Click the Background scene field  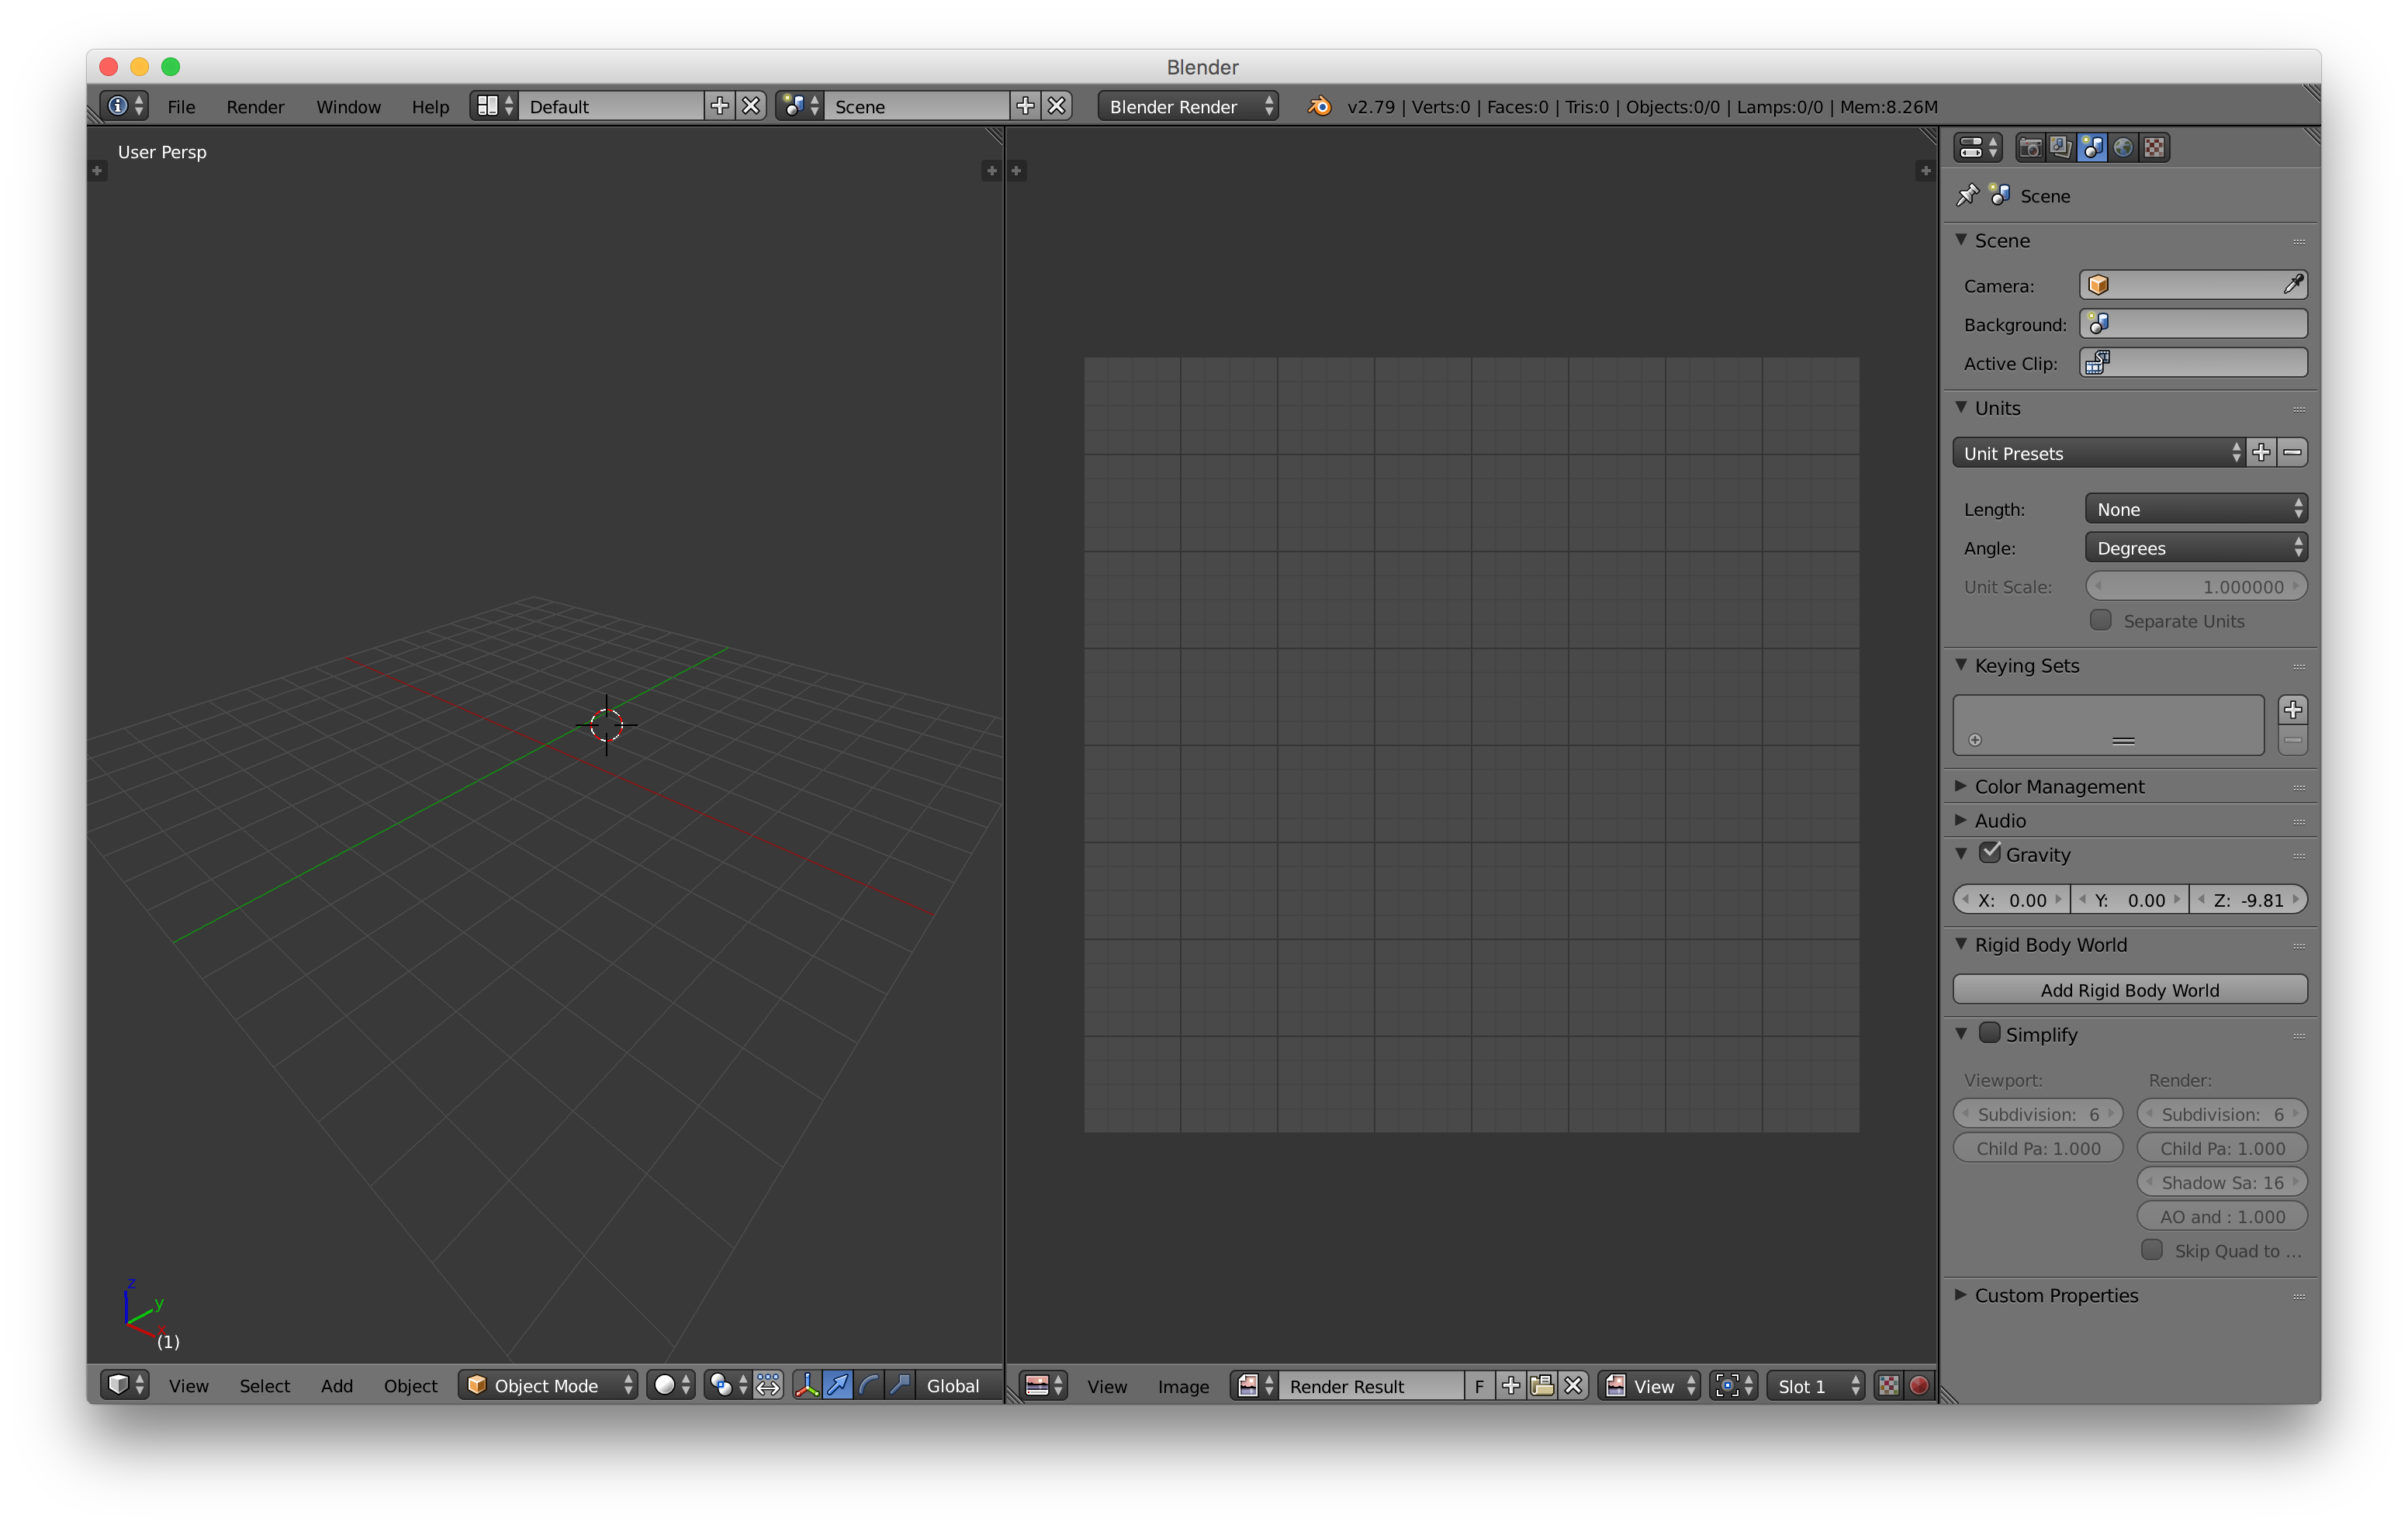pyautogui.click(x=2194, y=324)
